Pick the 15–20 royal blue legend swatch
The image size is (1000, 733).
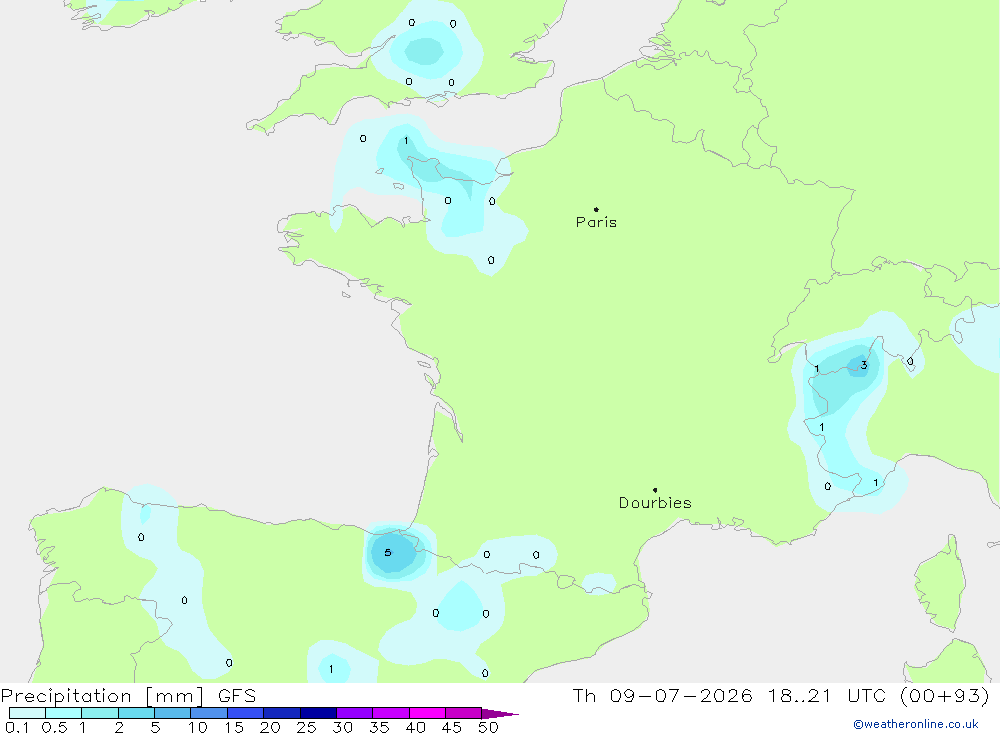[x=245, y=713]
